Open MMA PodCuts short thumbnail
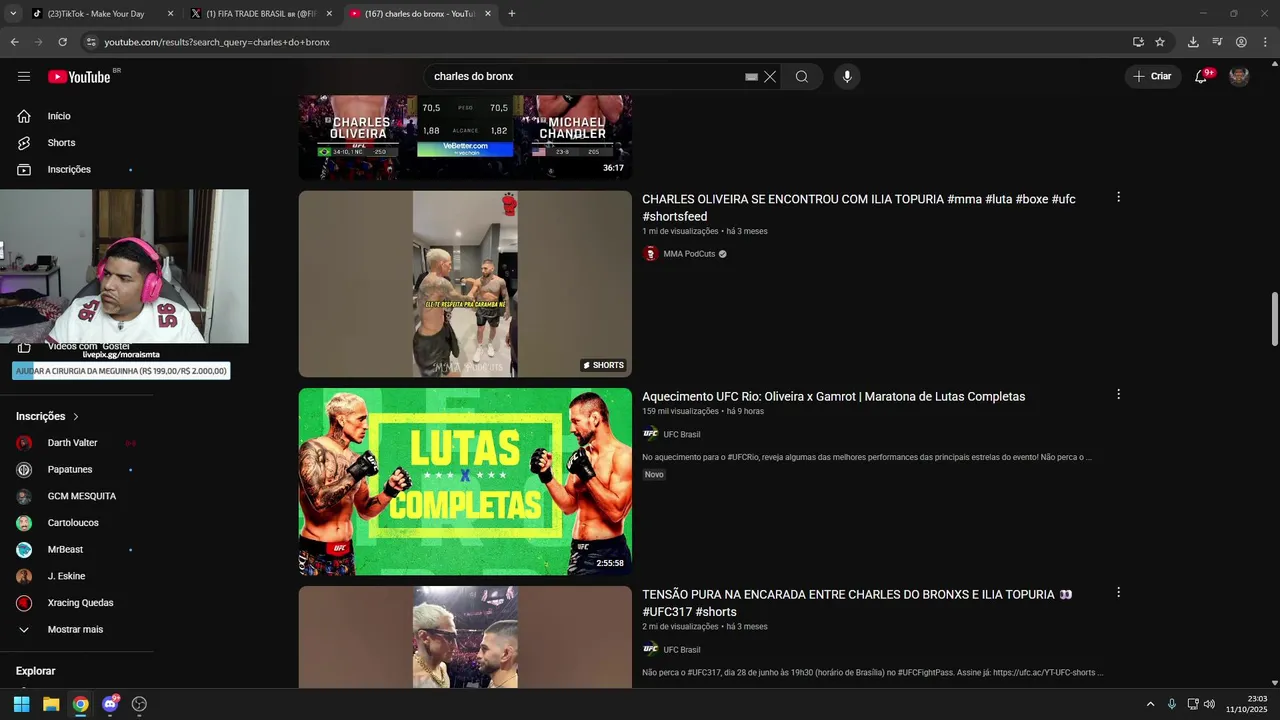This screenshot has height=720, width=1280. click(x=465, y=284)
